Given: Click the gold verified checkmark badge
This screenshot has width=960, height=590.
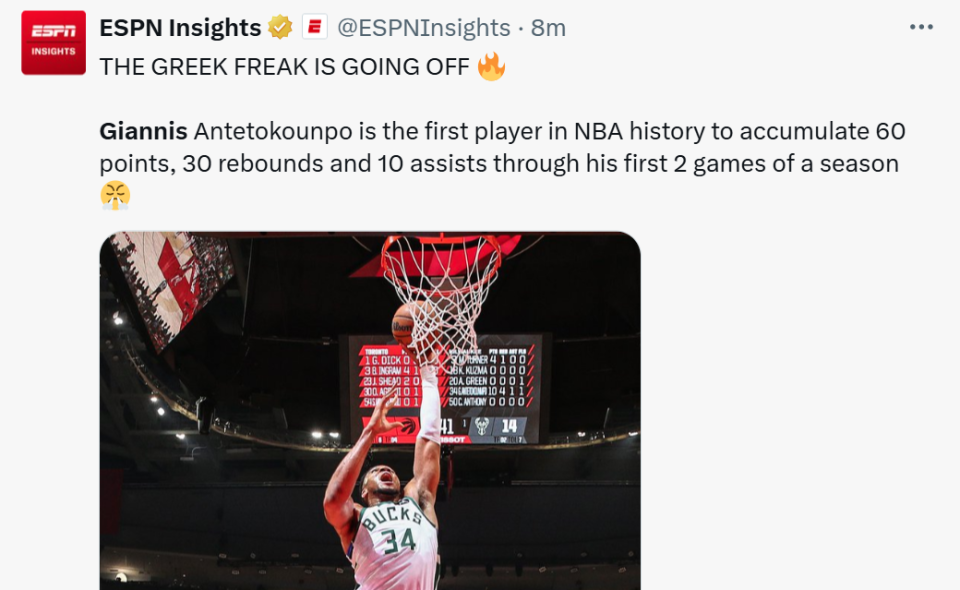Looking at the screenshot, I should [281, 28].
